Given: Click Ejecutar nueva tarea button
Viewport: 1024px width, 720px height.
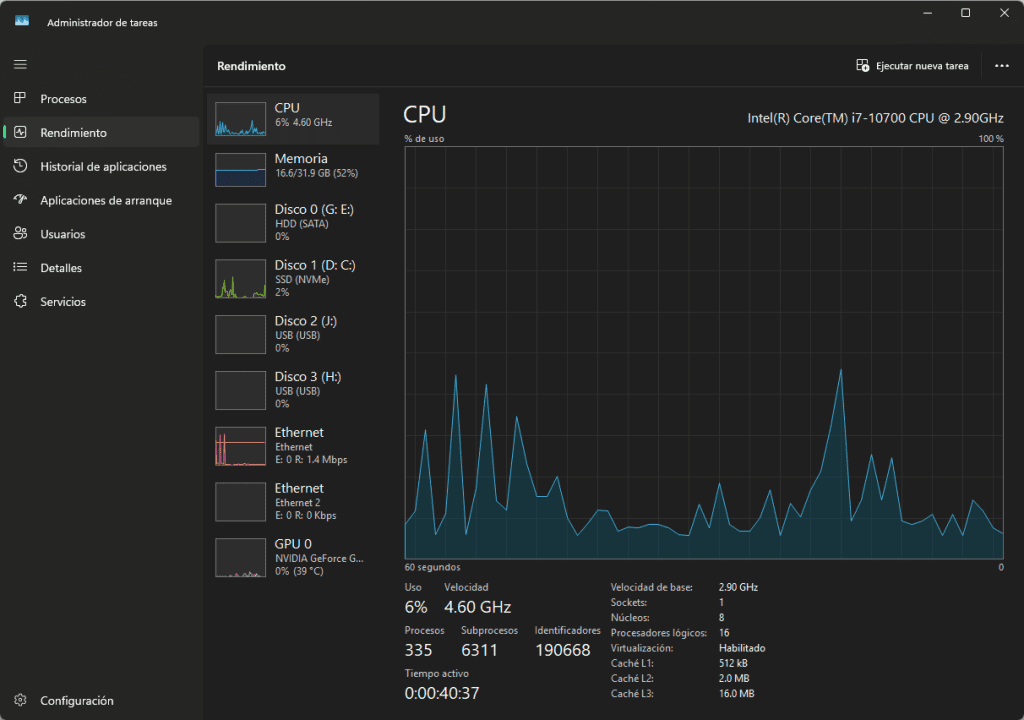Looking at the screenshot, I should pyautogui.click(x=912, y=66).
